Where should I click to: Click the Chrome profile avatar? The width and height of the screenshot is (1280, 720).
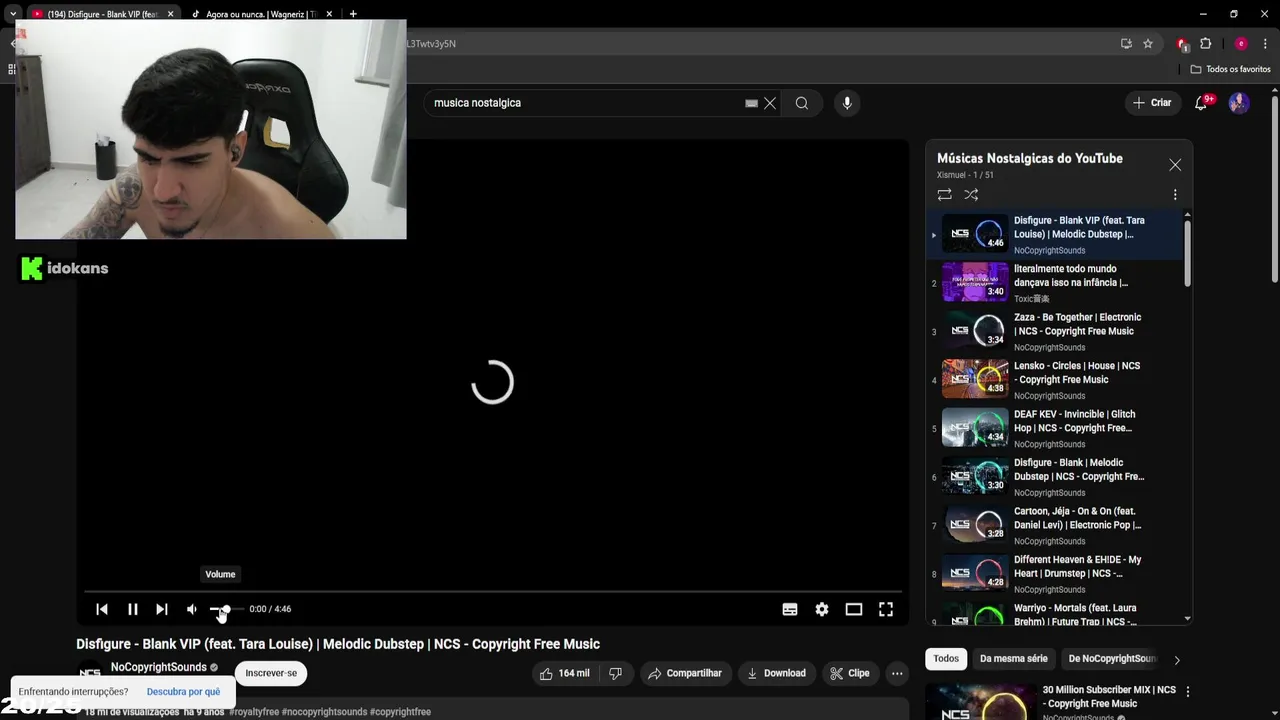click(x=1241, y=44)
